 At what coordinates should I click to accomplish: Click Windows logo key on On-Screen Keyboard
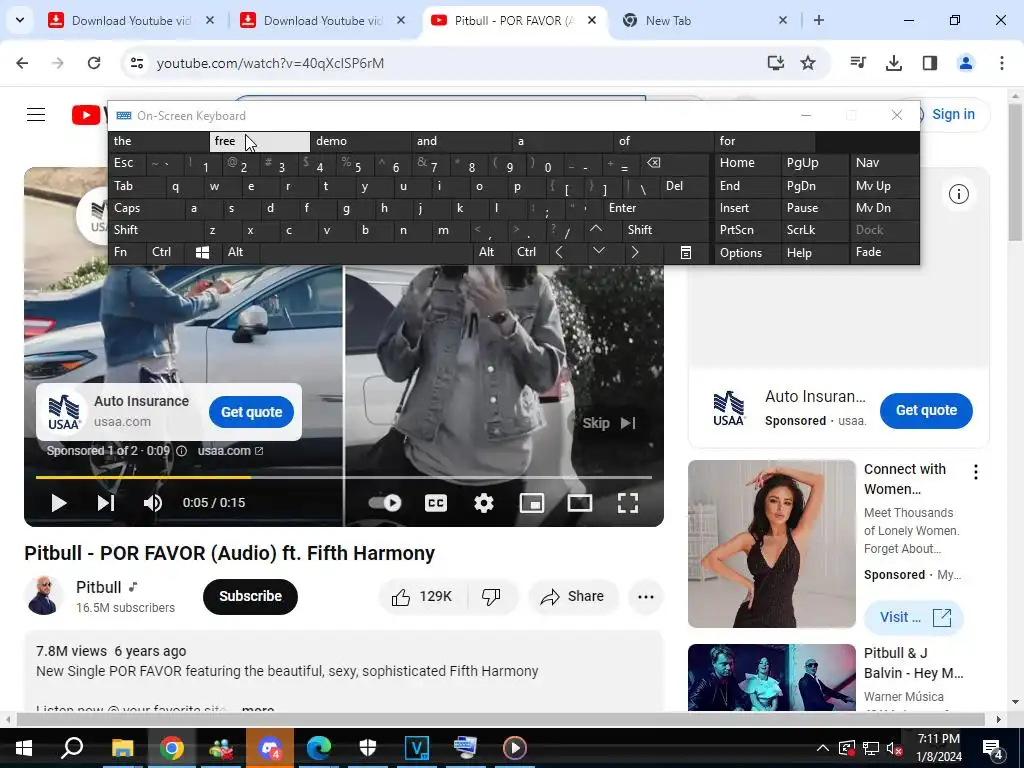[x=202, y=252]
